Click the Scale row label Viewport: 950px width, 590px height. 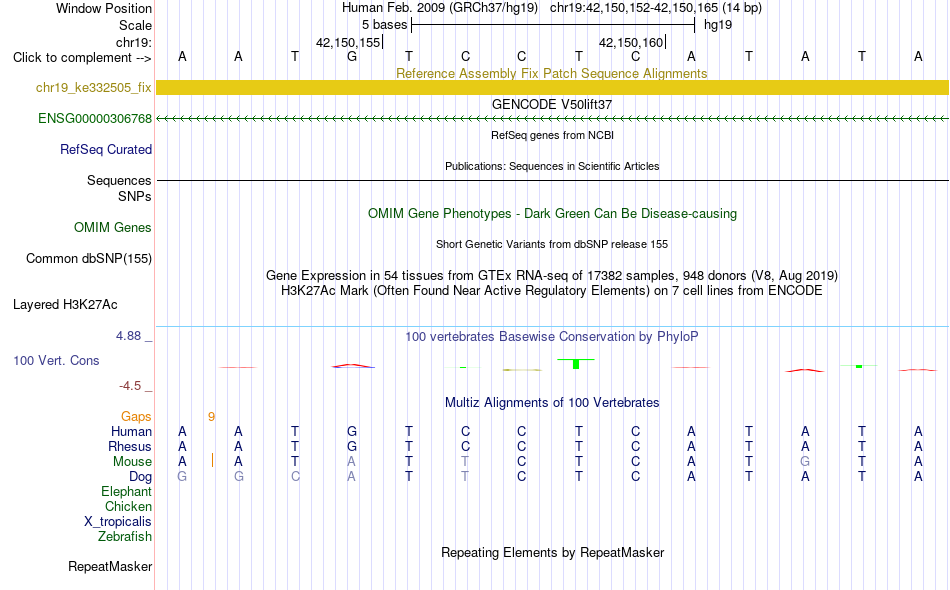(x=135, y=25)
